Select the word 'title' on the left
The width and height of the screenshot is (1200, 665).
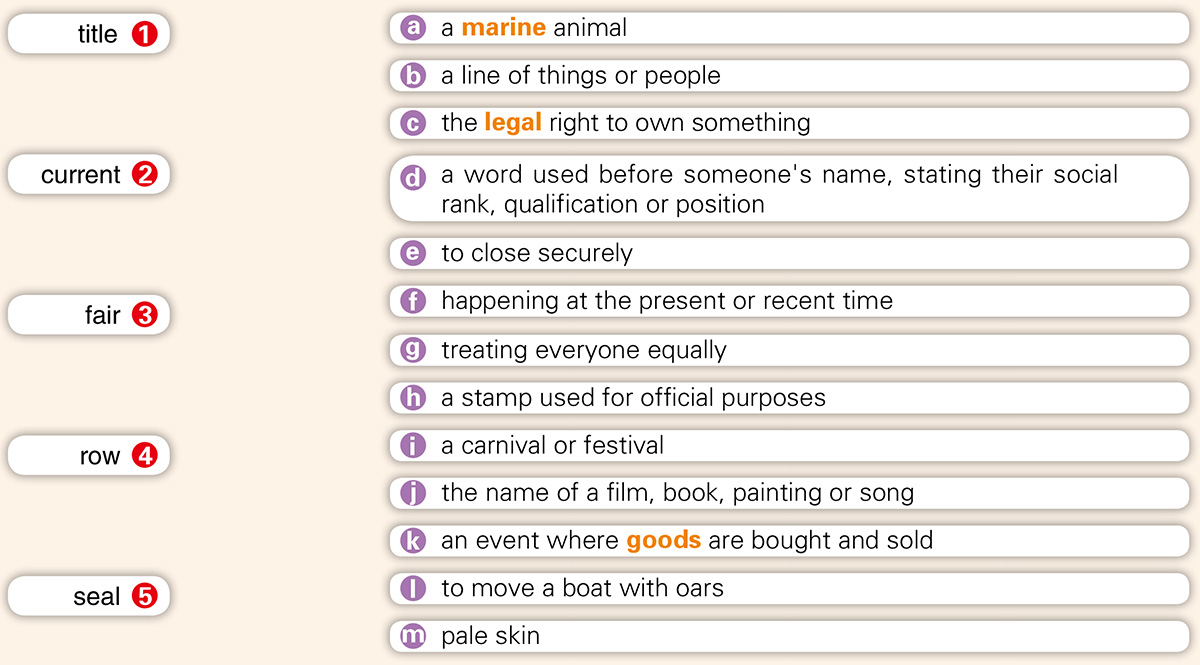coord(97,35)
